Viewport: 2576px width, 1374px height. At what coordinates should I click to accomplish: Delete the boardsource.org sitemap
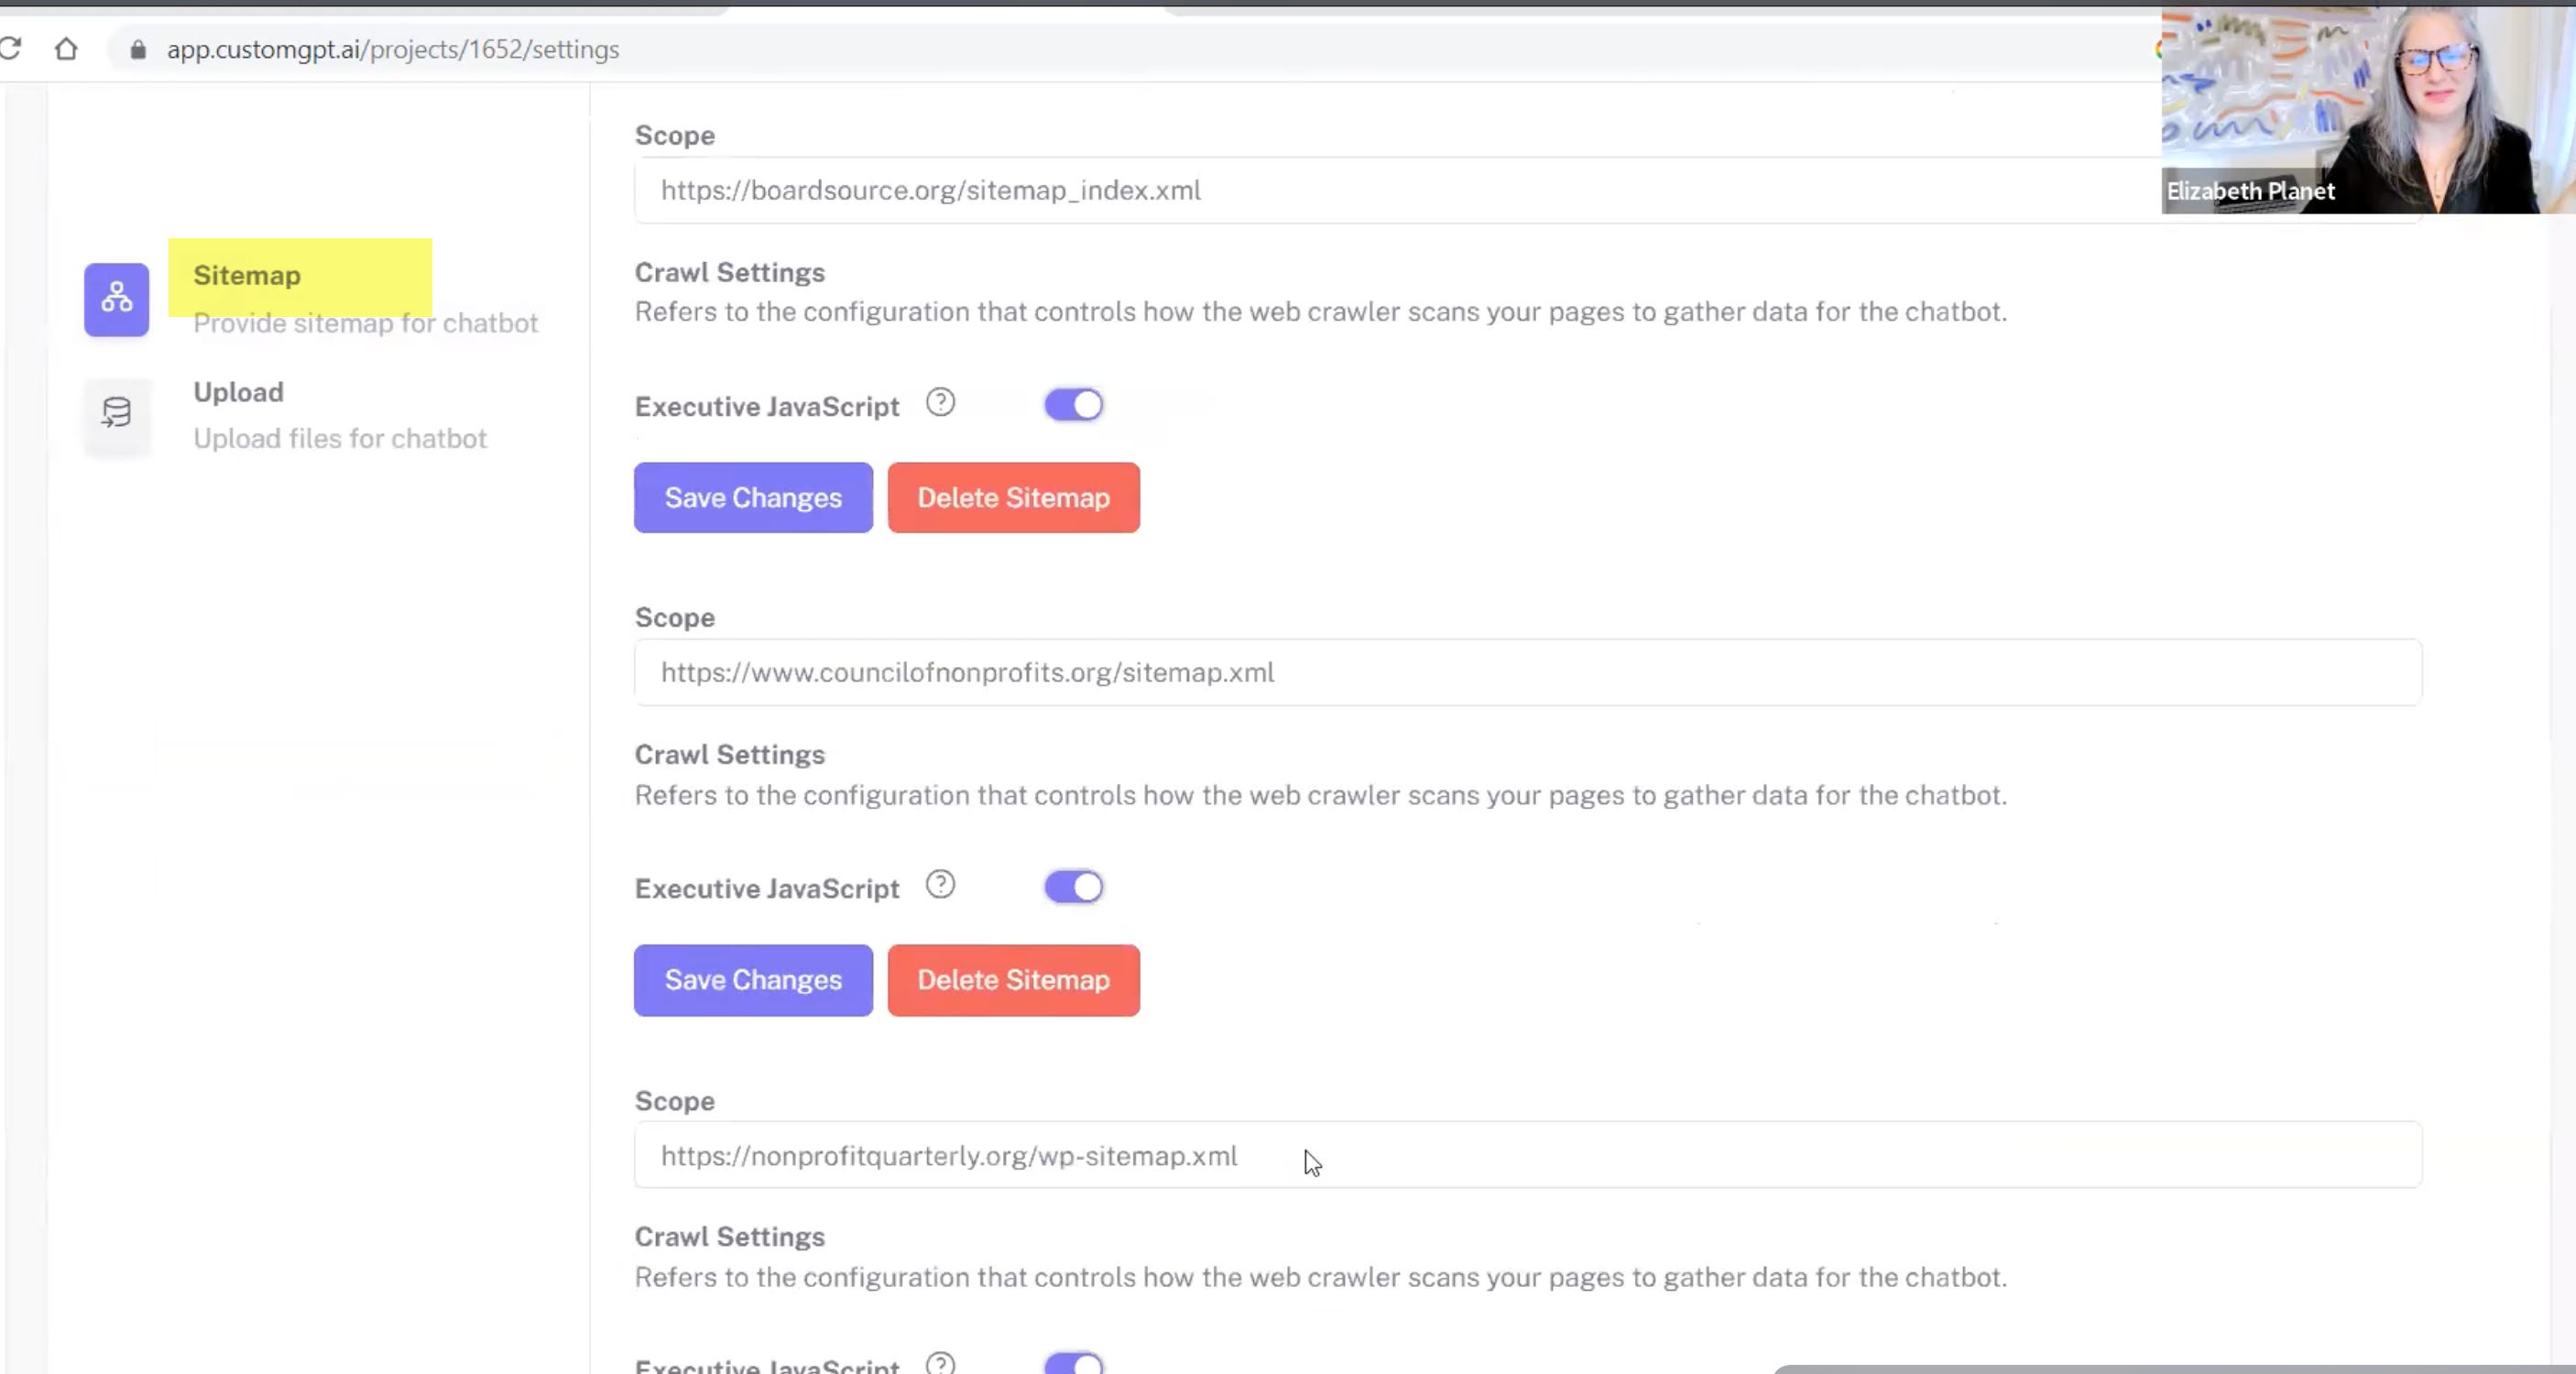(x=1013, y=497)
